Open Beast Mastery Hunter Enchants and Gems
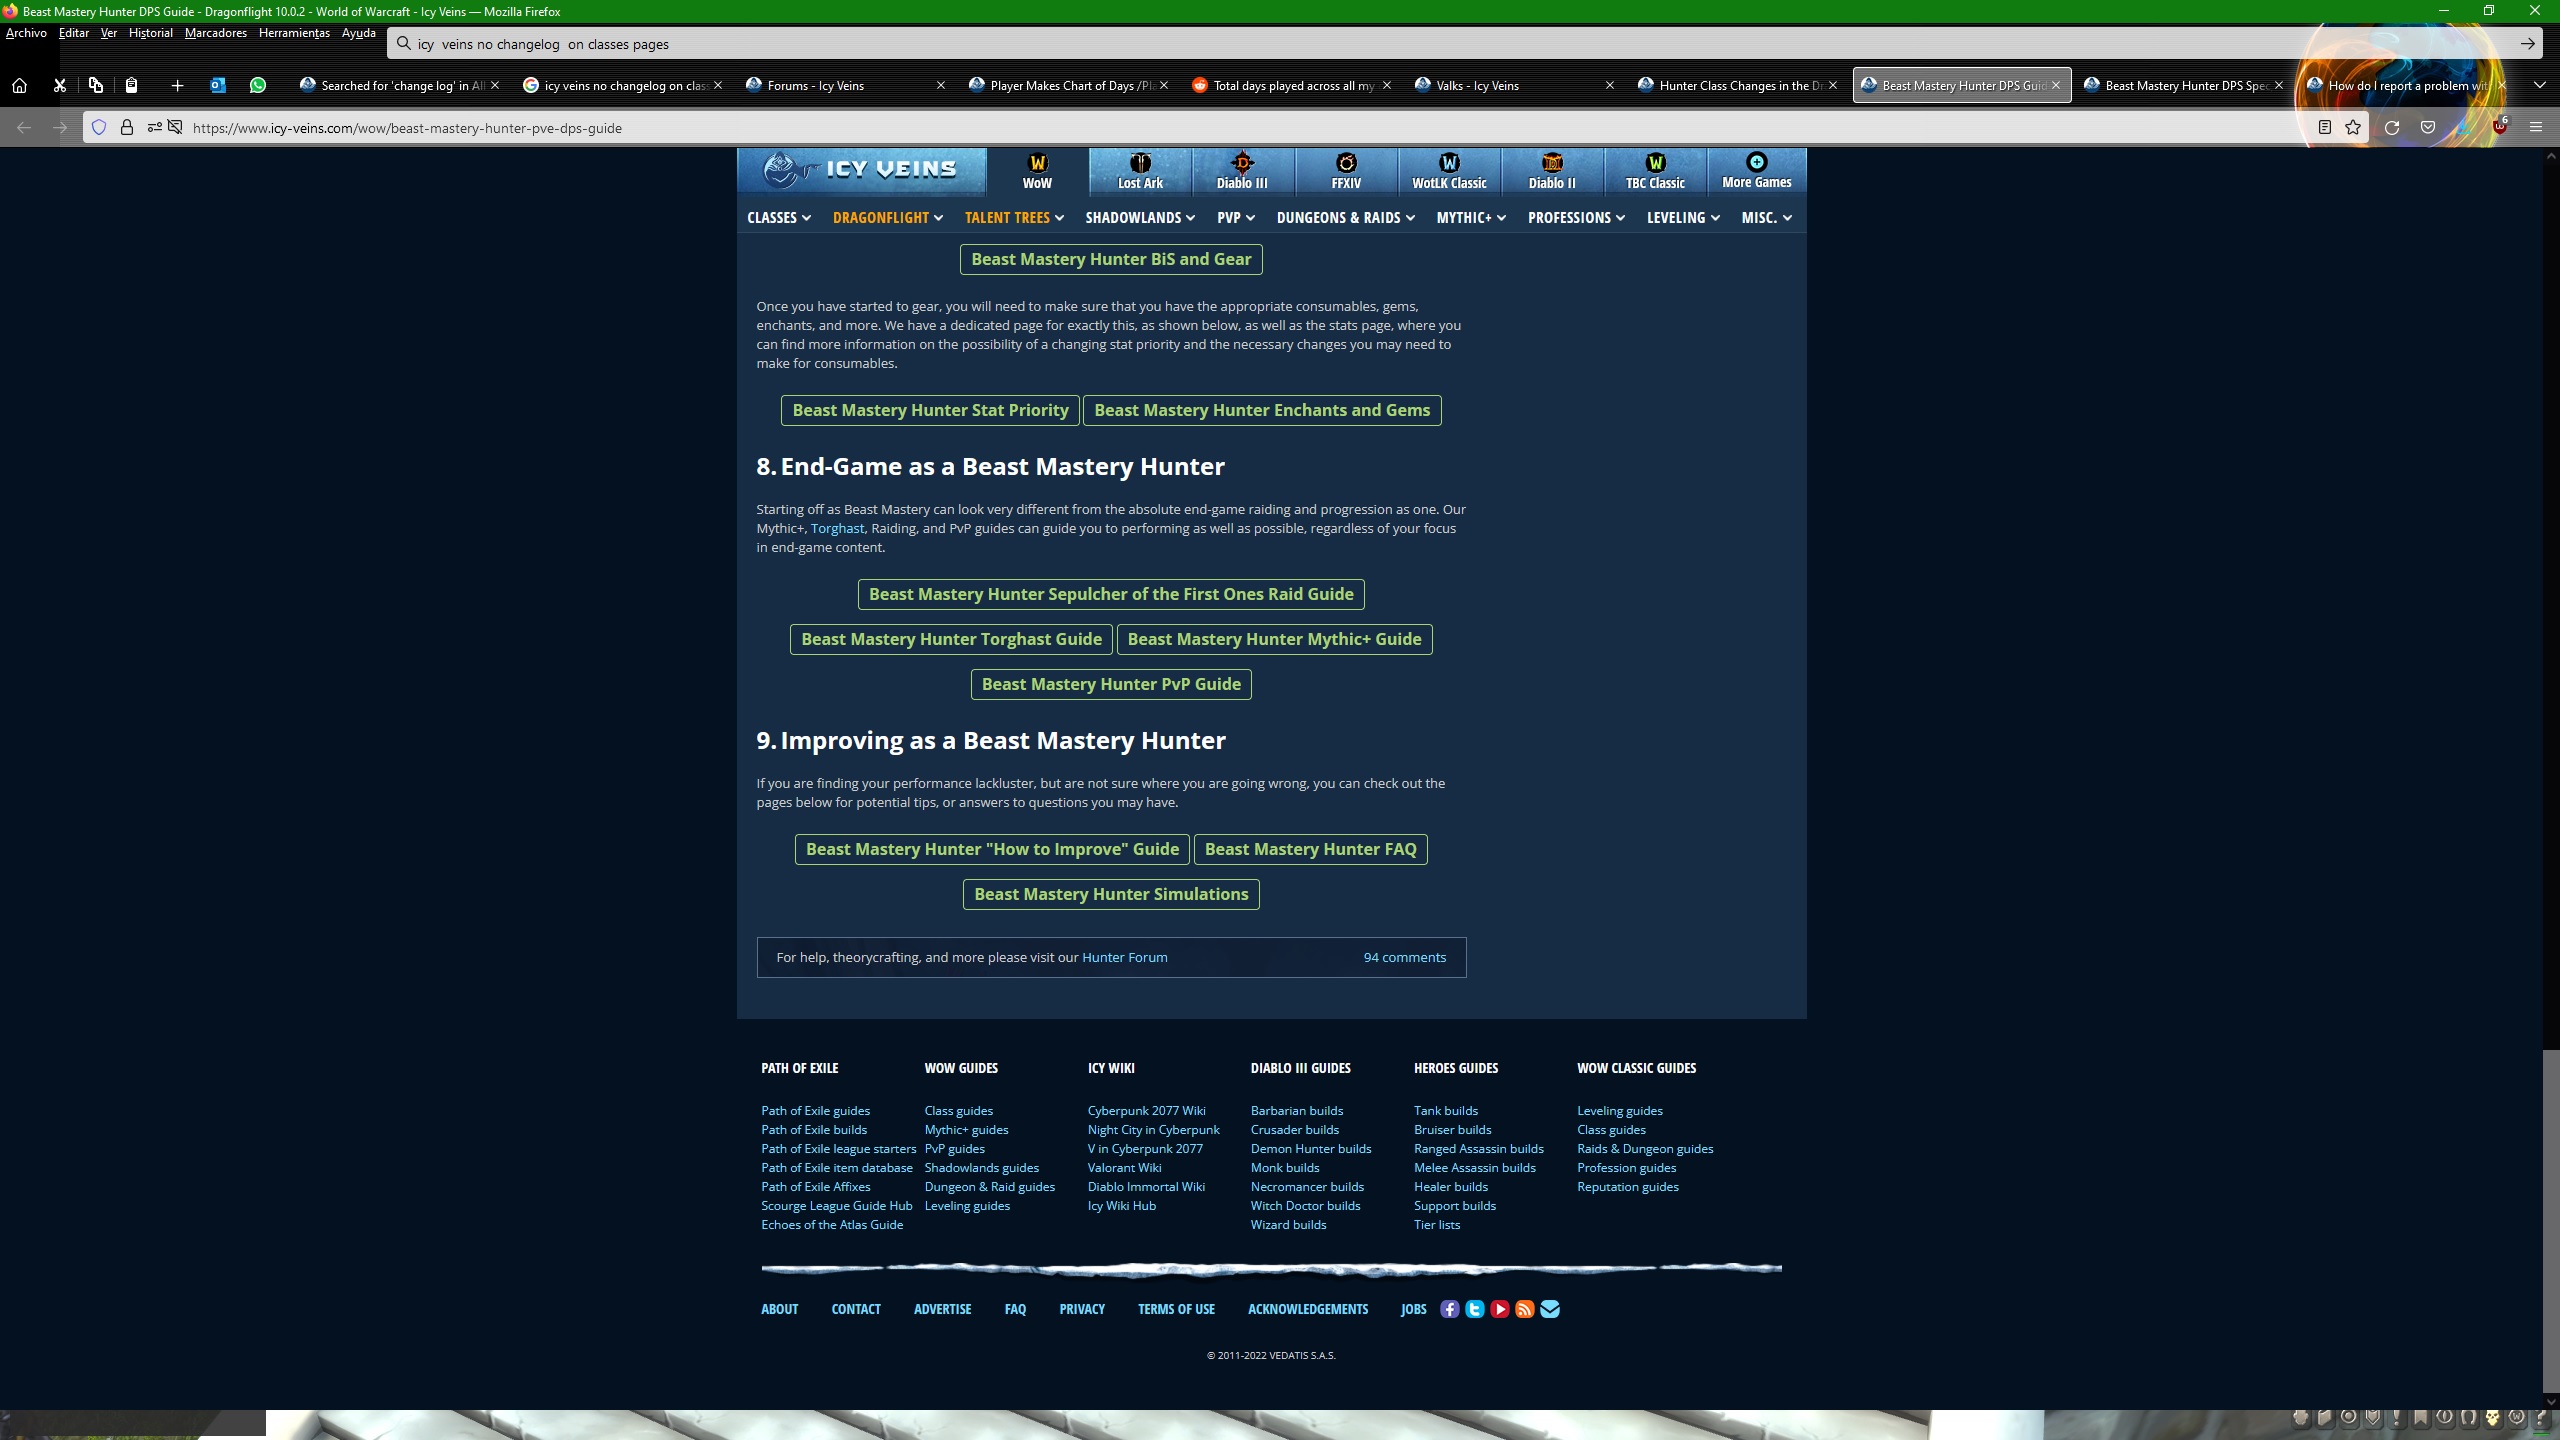2560x1440 pixels. pos(1262,410)
